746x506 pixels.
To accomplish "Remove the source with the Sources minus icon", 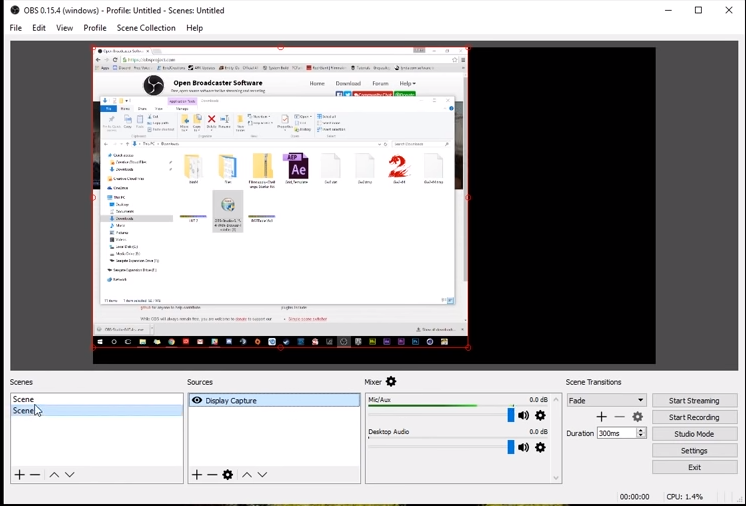I will coord(212,475).
